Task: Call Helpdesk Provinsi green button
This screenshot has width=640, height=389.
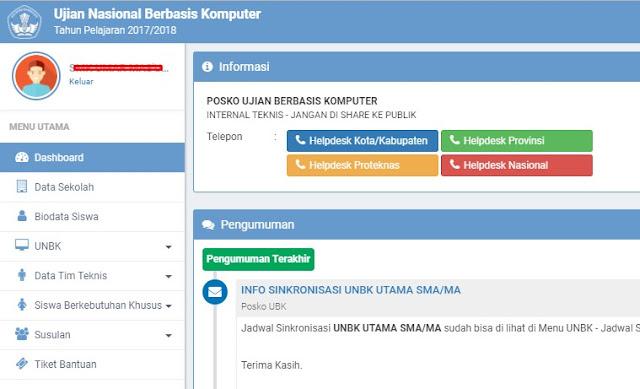Action: pyautogui.click(x=517, y=141)
